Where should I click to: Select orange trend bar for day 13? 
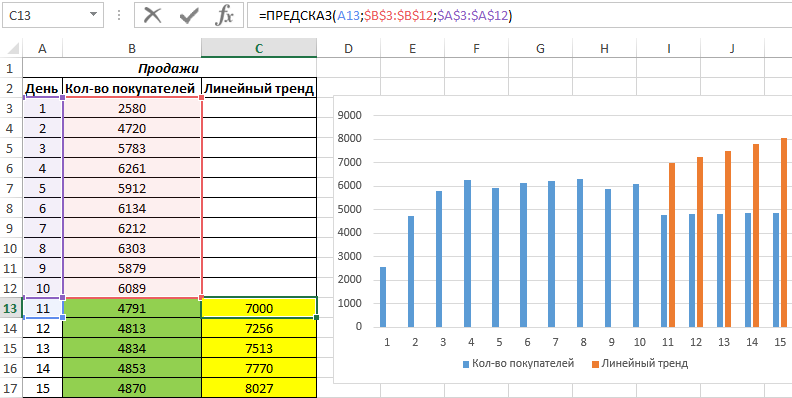pos(728,239)
